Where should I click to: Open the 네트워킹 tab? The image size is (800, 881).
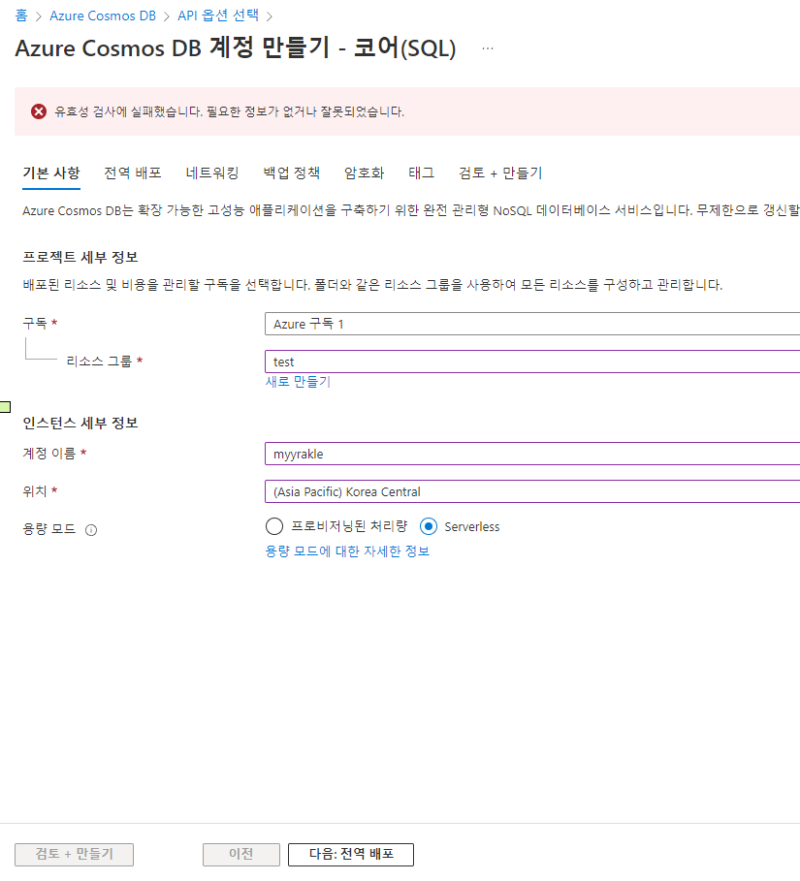pyautogui.click(x=212, y=173)
